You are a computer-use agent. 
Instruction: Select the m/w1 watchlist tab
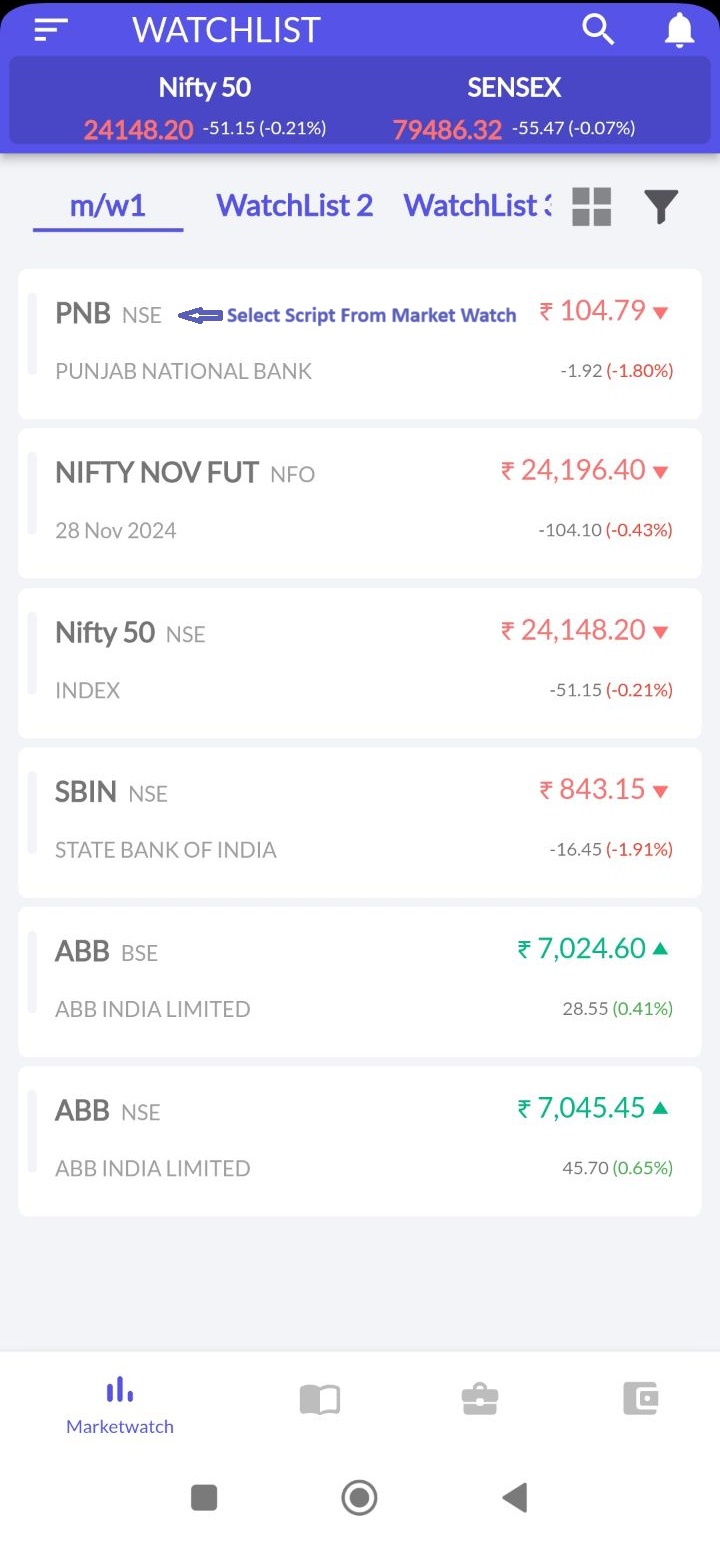coord(108,206)
